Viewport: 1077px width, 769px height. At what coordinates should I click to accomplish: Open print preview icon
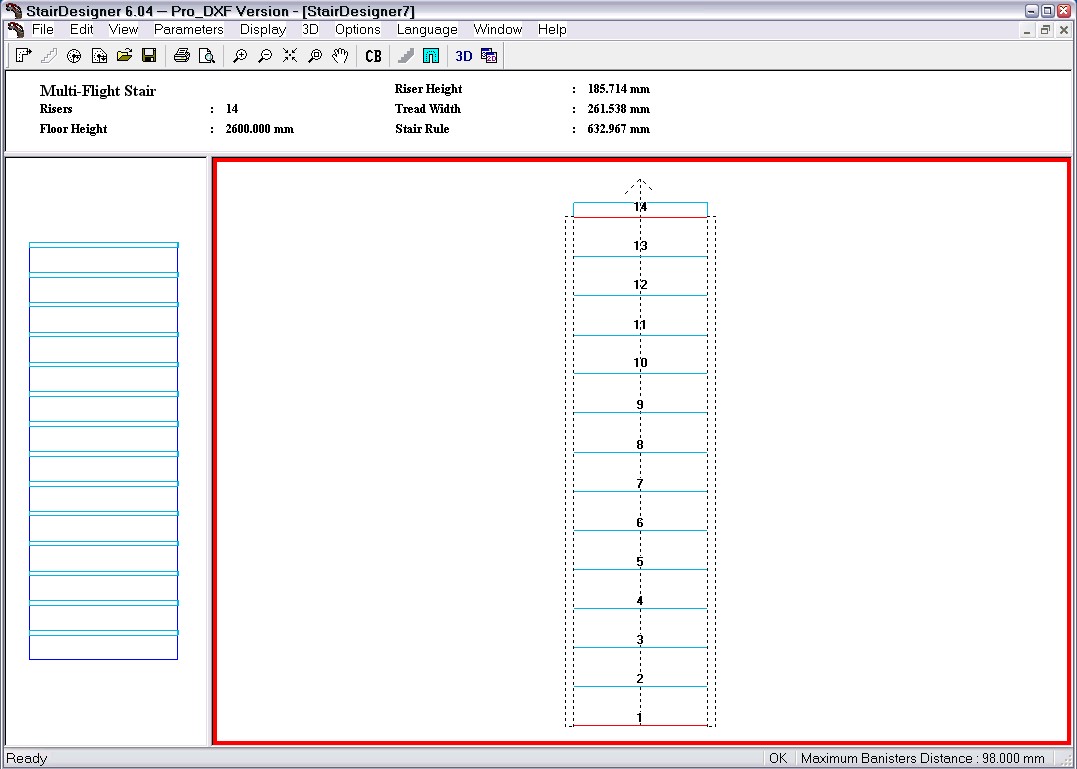click(x=207, y=56)
